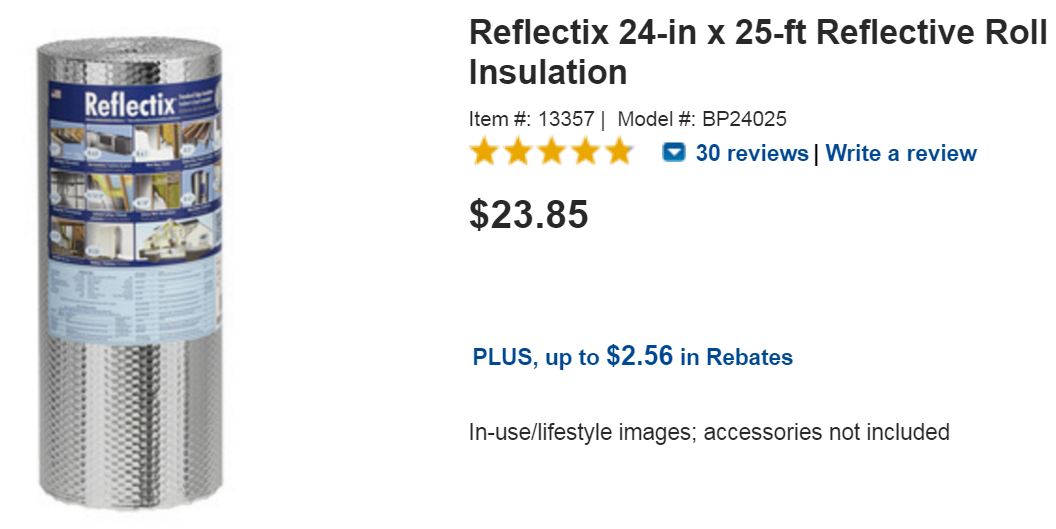1056x529 pixels.
Task: Click the fourth gold rating star
Action: (586, 153)
